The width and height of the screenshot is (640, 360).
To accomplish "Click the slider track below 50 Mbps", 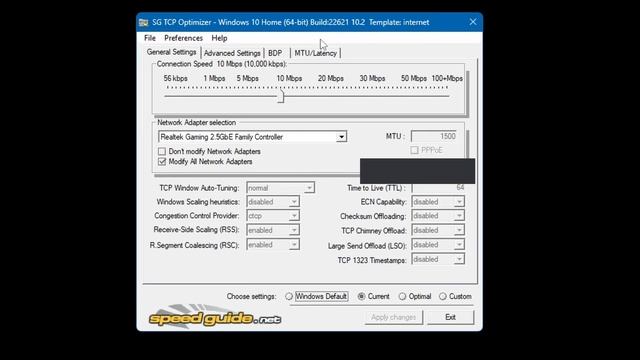I will (413, 96).
